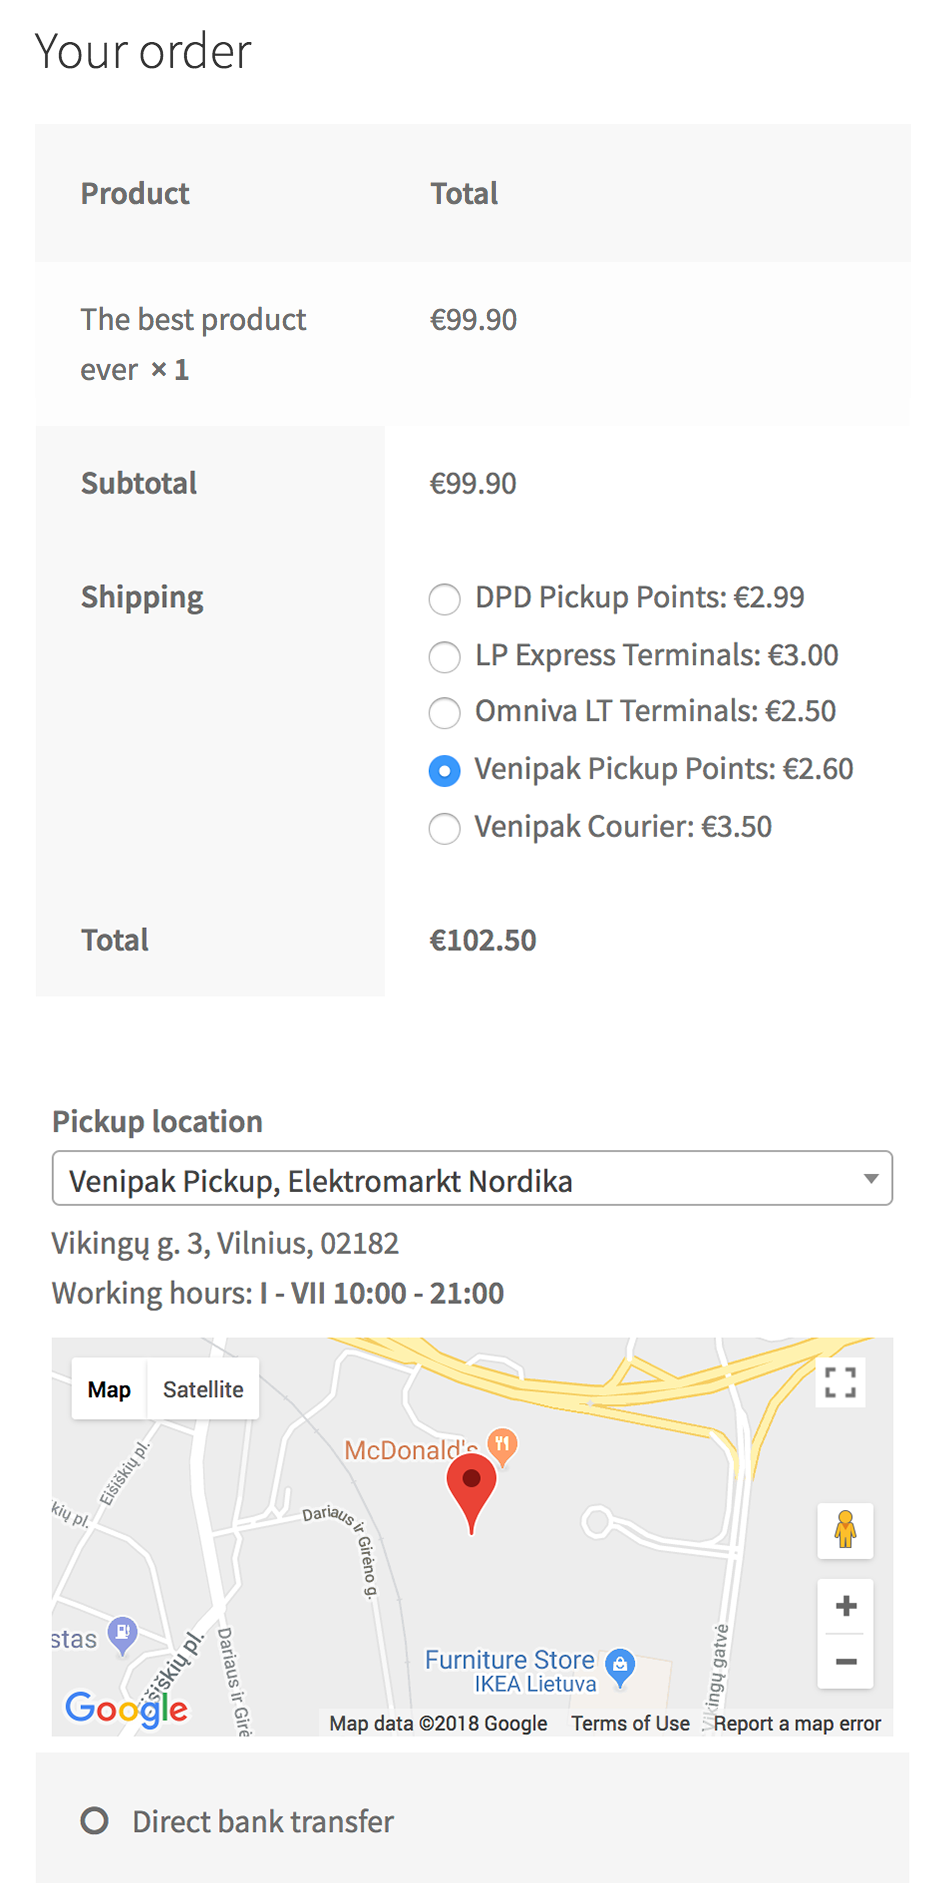Switch map to Satellite view

coord(203,1389)
